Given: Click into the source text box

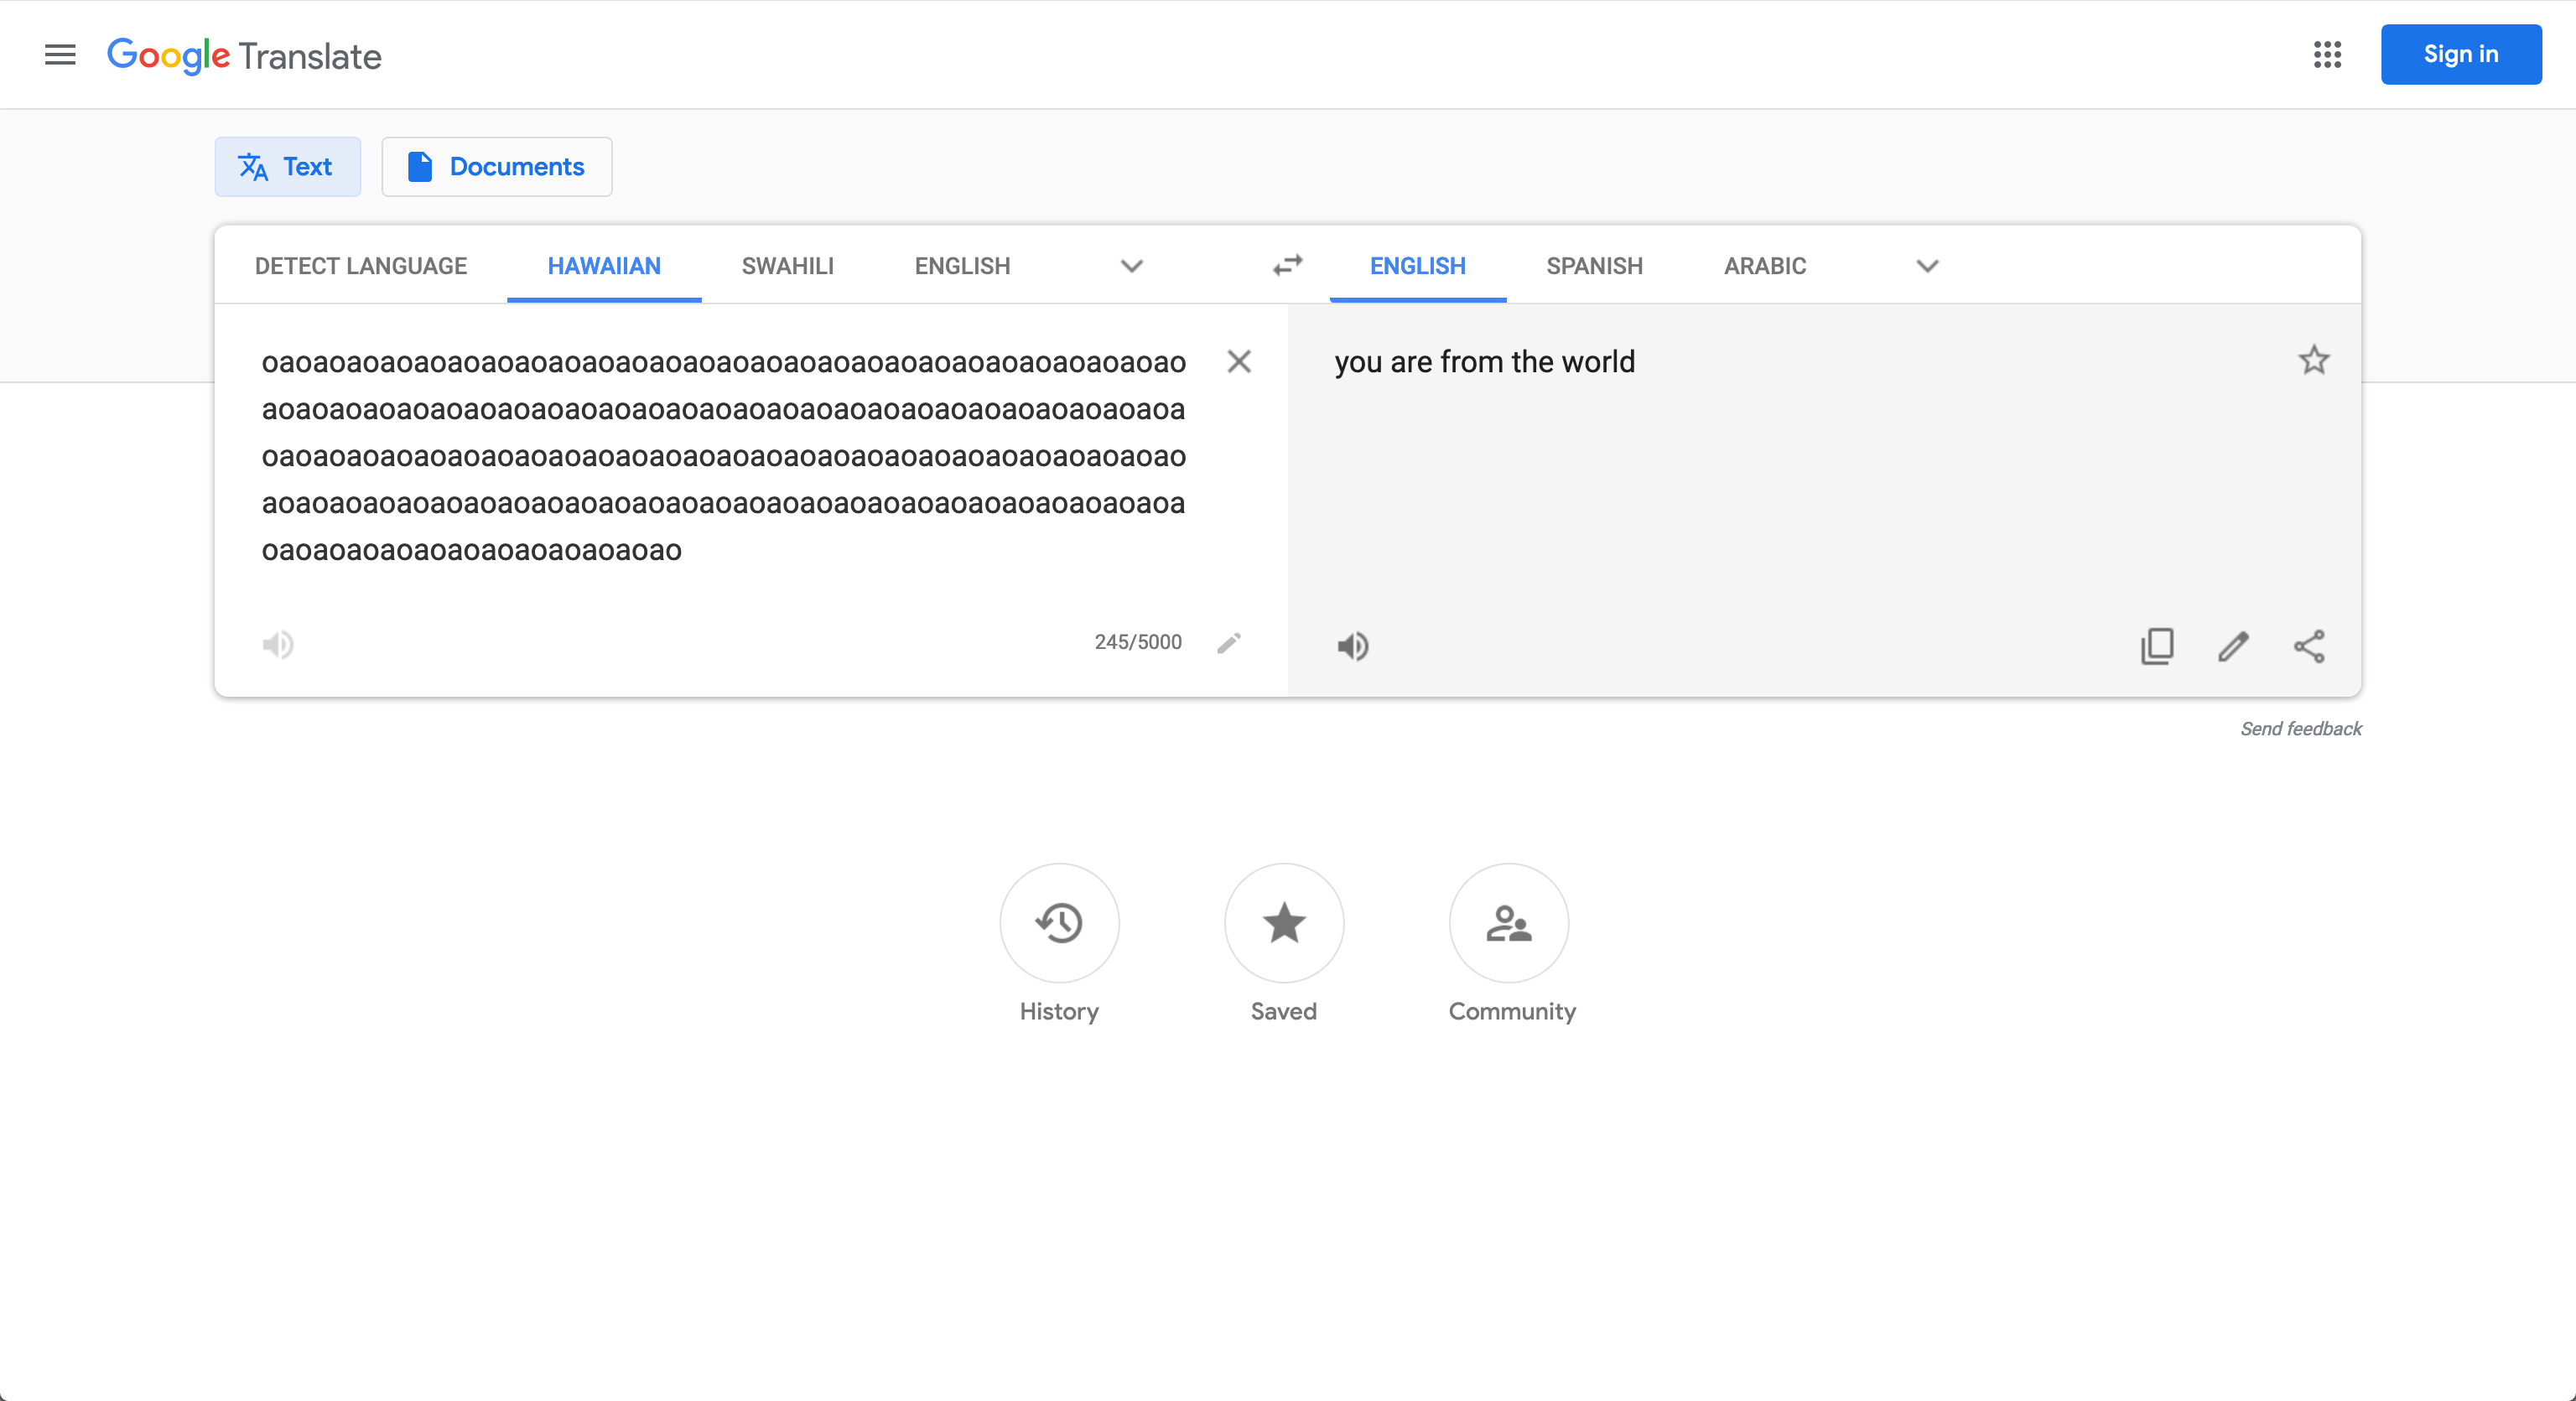Looking at the screenshot, I should pos(723,456).
